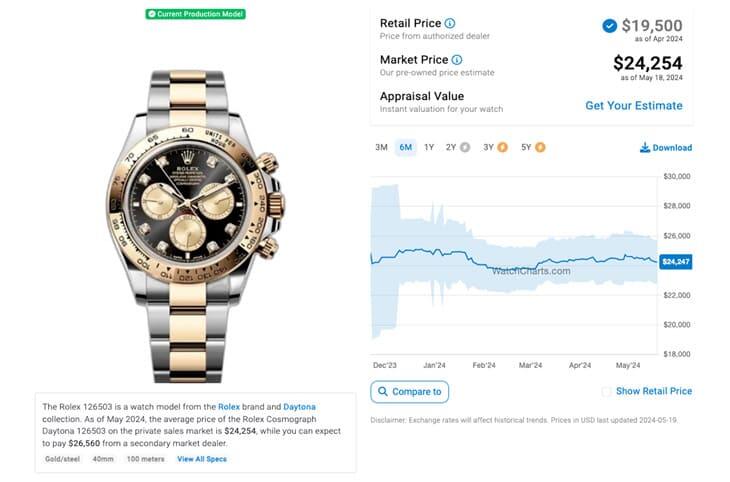Click the Market Price info icon

point(457,60)
